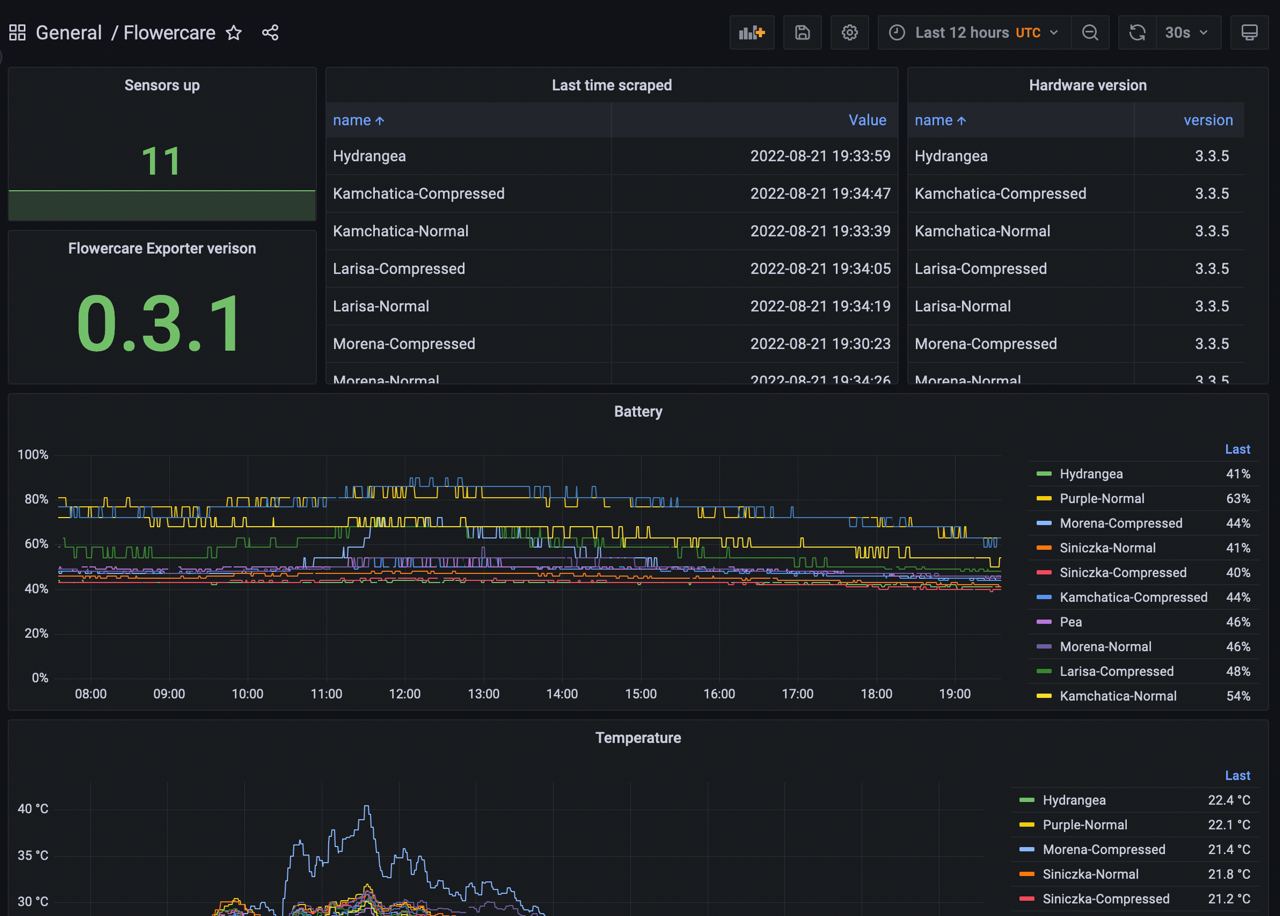Click the Kamchatica-Normal color swatch in Battery legend
Viewport: 1280px width, 916px height.
pyautogui.click(x=1044, y=696)
